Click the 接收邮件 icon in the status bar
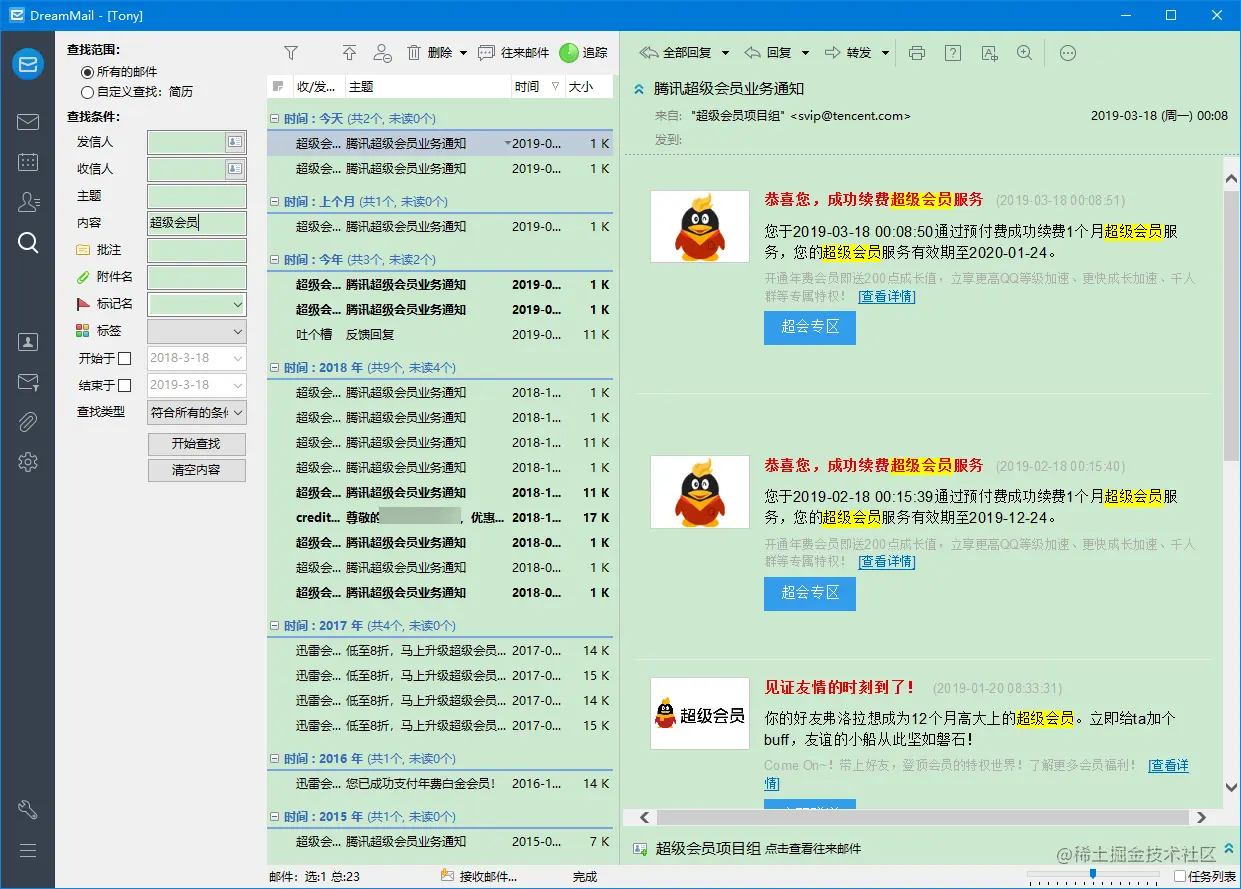Screen dimensions: 1241x889 coord(448,876)
